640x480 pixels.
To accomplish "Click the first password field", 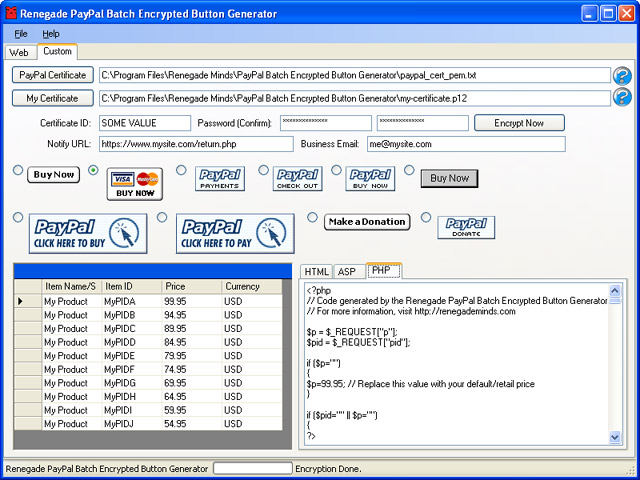I will (x=326, y=123).
